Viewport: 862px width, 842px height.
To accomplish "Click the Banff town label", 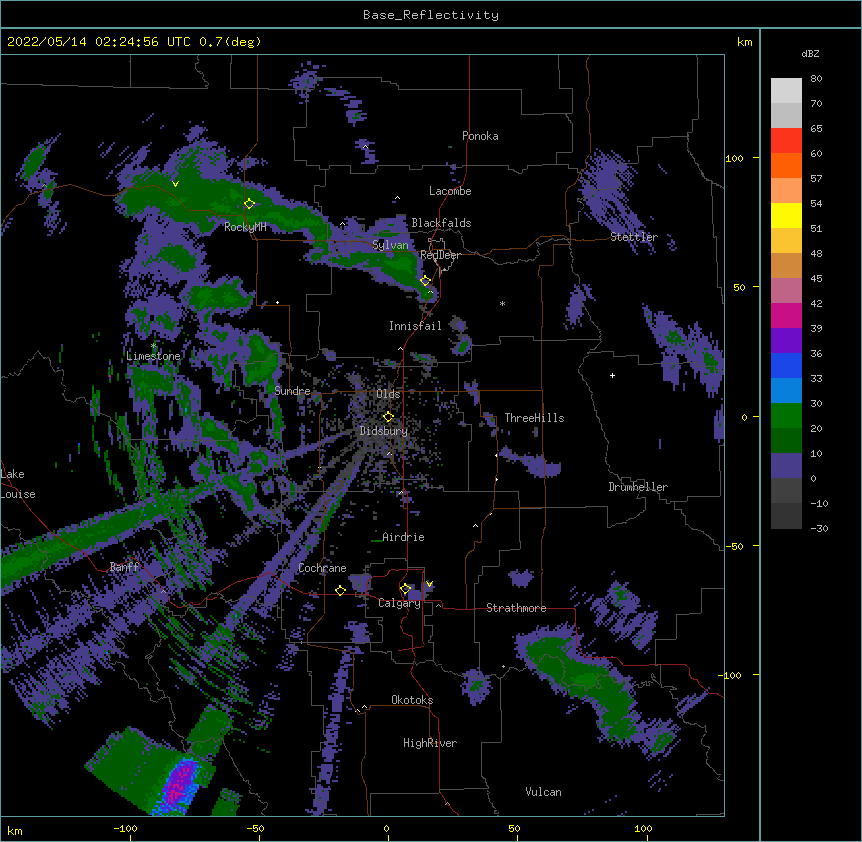I will 124,567.
